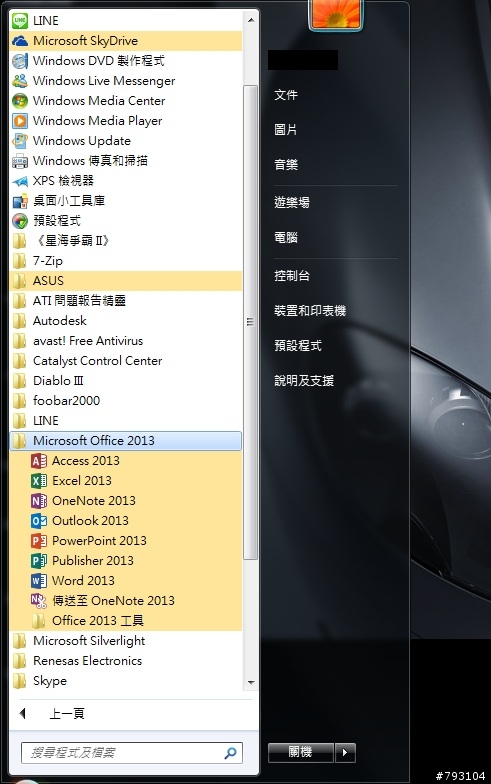This screenshot has height=784, width=491.
Task: Launch PowerPoint 2013 icon
Action: pyautogui.click(x=38, y=540)
